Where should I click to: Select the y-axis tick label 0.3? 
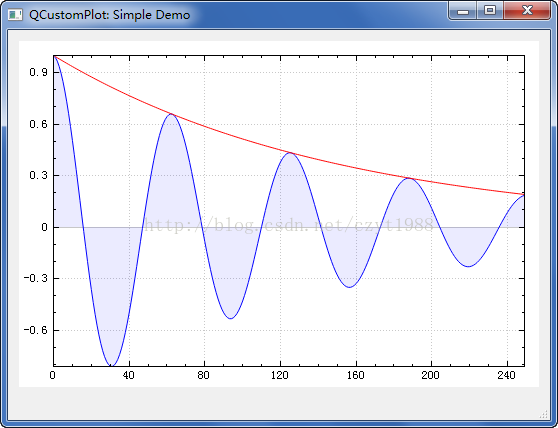38,175
